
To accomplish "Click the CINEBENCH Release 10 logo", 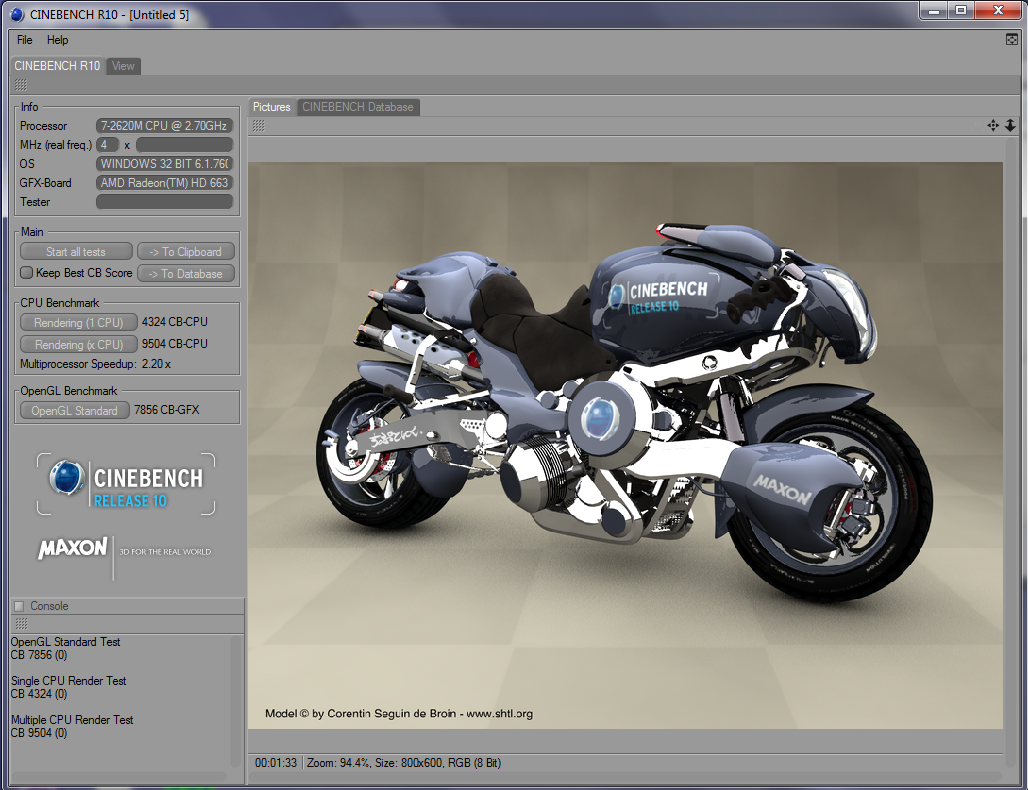I will pos(126,484).
